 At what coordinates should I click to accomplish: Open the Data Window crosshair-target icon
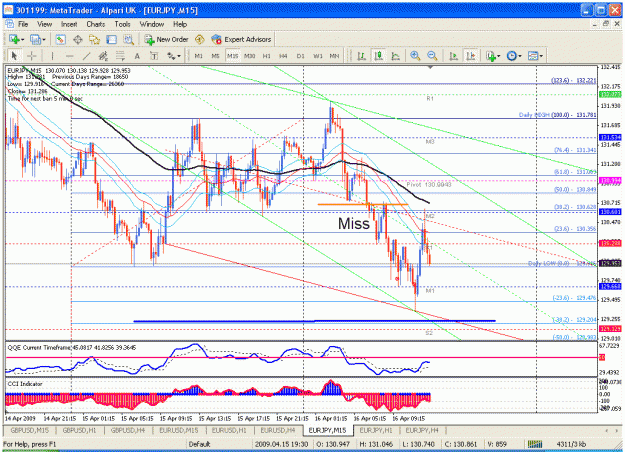pyautogui.click(x=78, y=39)
